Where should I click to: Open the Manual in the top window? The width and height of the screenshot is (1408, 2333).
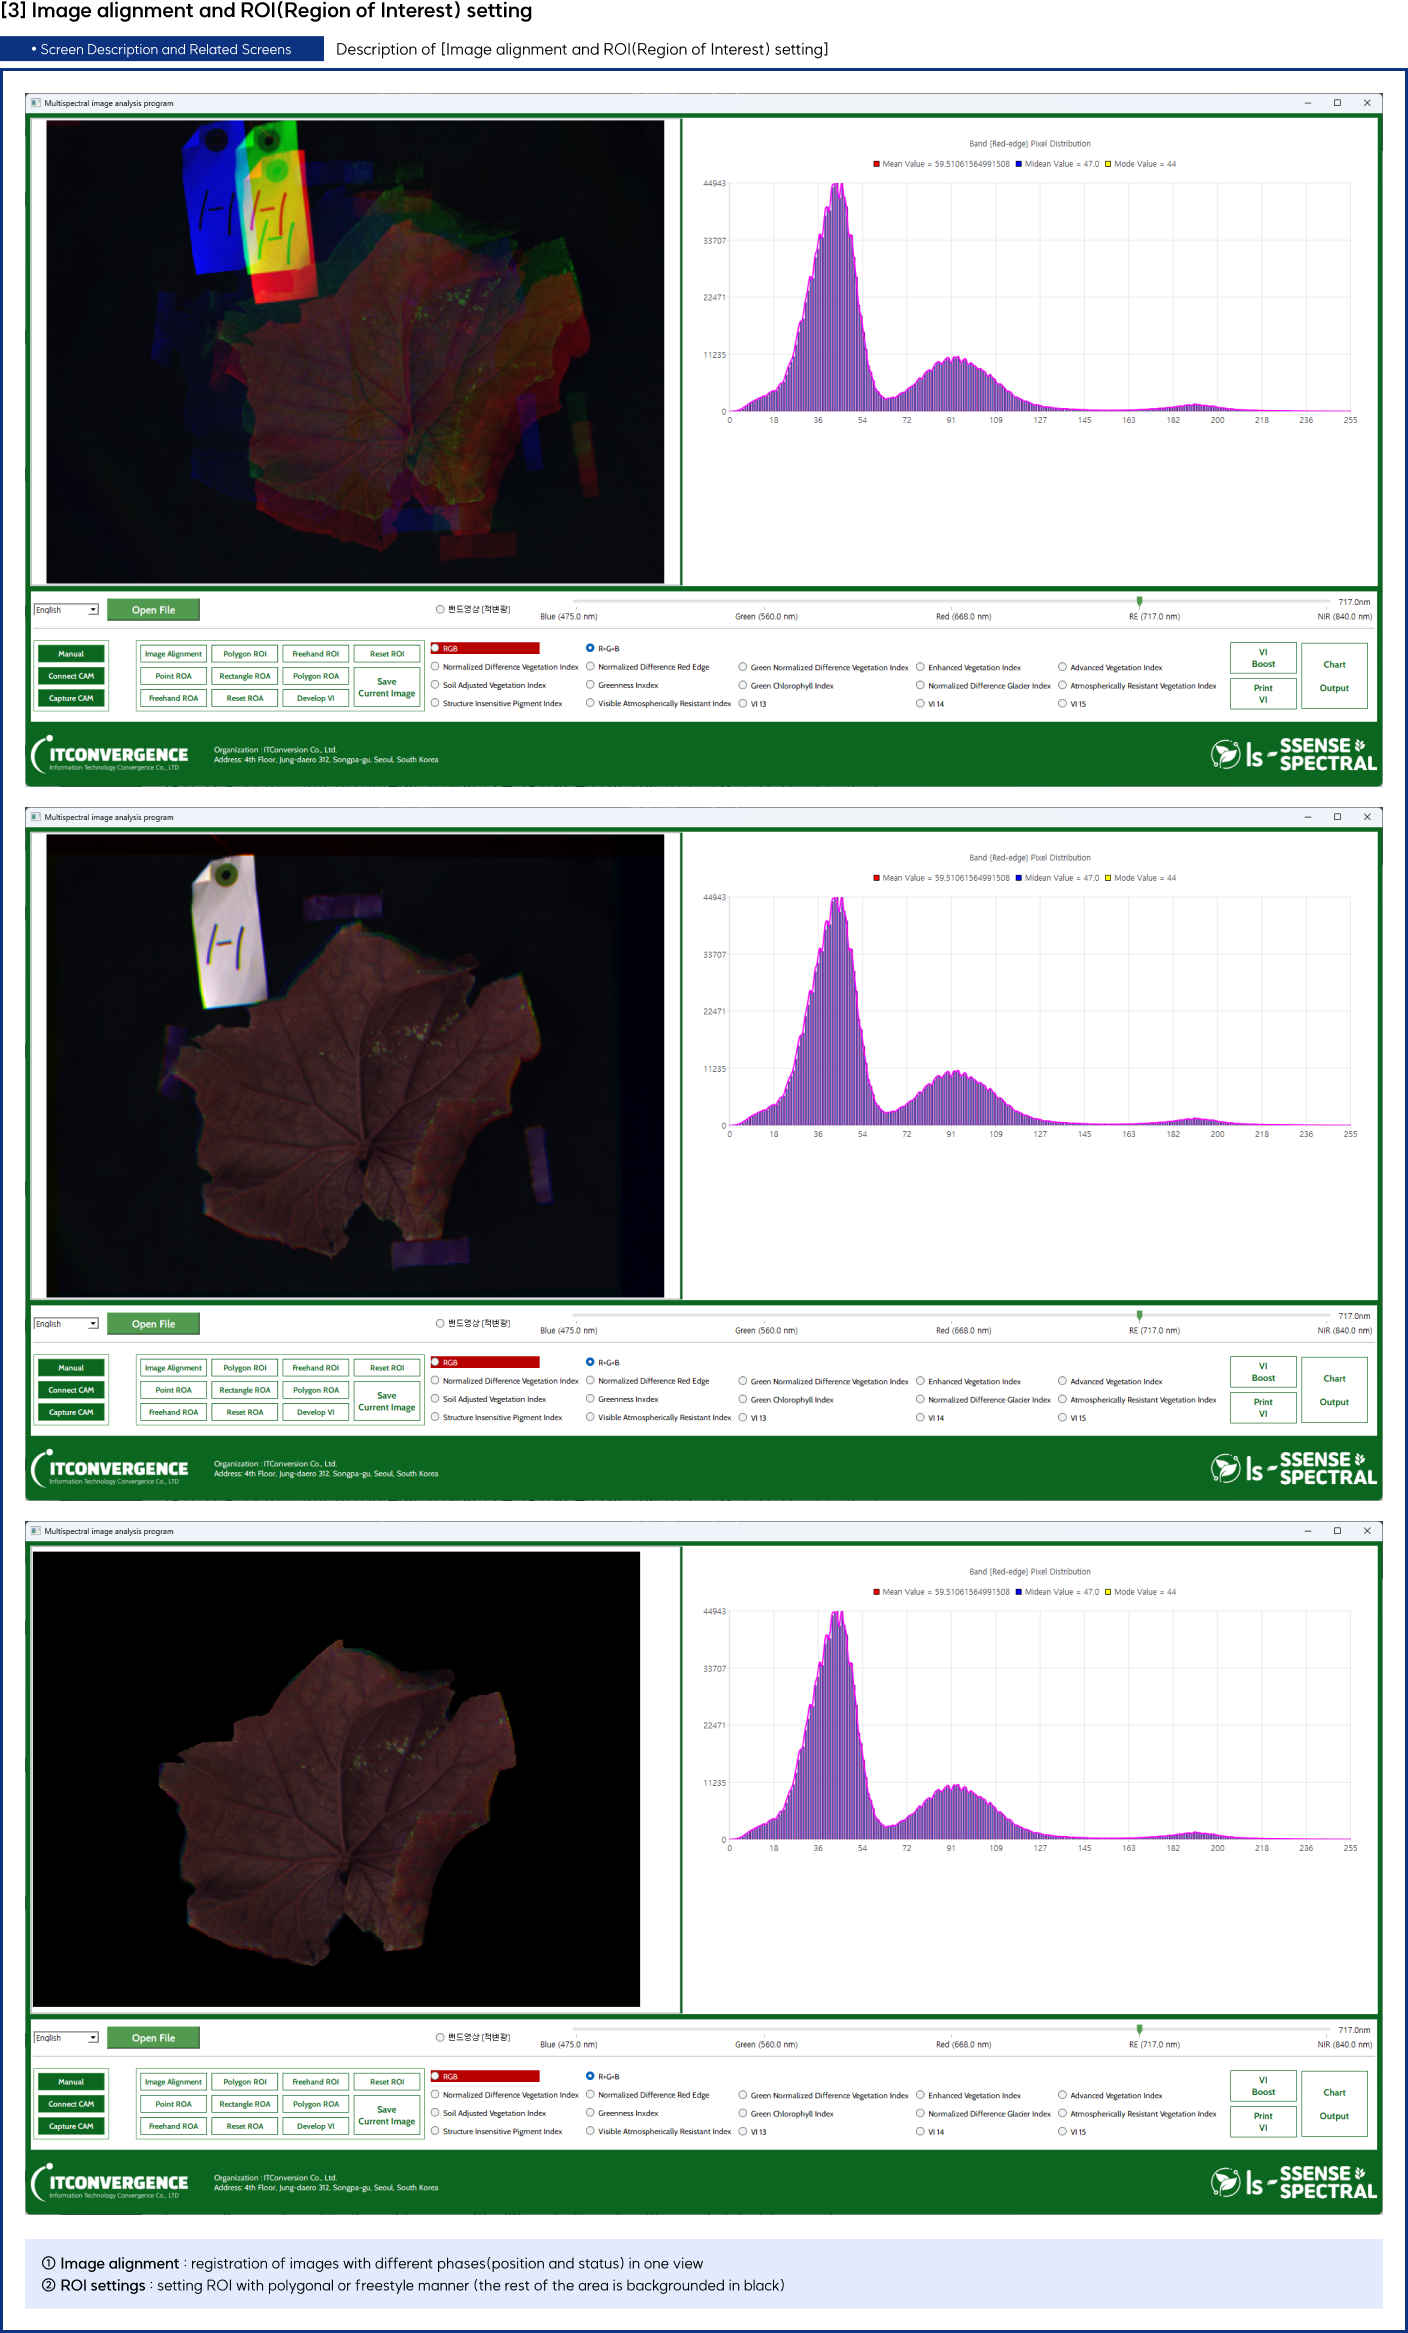coord(71,654)
